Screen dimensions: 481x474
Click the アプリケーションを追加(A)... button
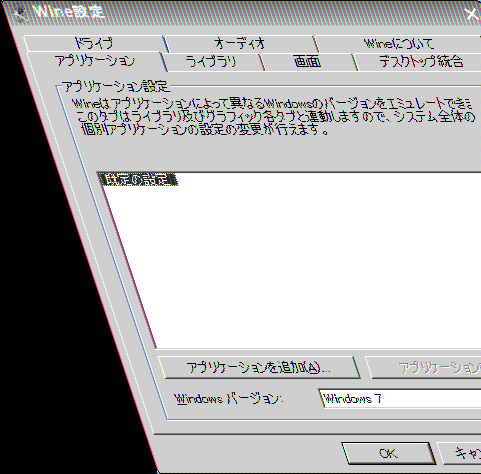259,368
